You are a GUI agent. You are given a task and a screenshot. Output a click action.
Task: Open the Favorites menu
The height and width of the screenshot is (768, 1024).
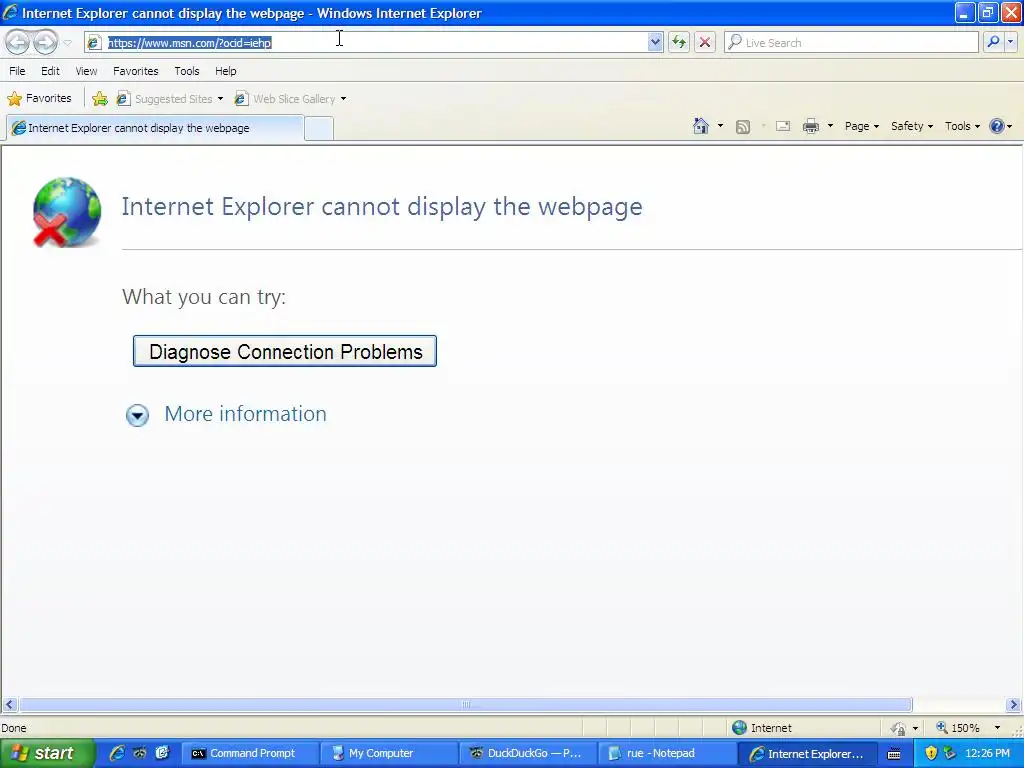point(136,71)
